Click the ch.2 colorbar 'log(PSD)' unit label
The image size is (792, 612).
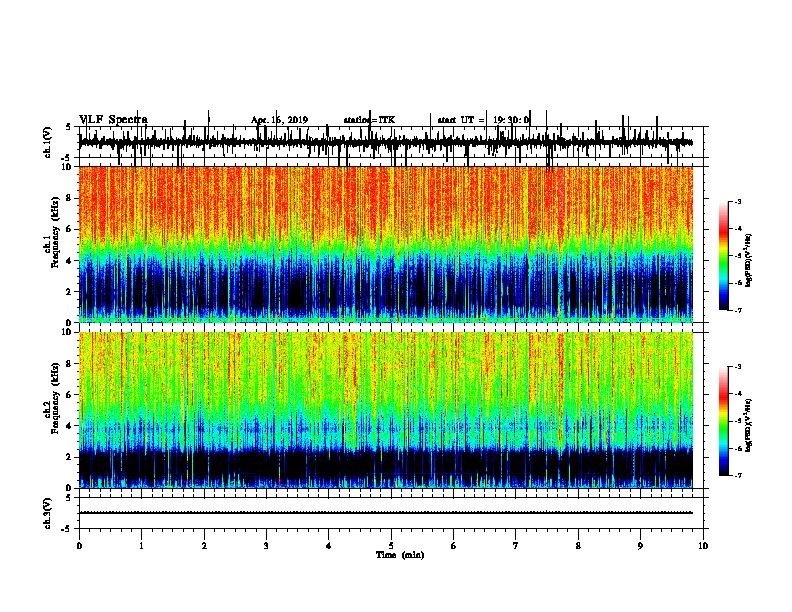point(748,424)
